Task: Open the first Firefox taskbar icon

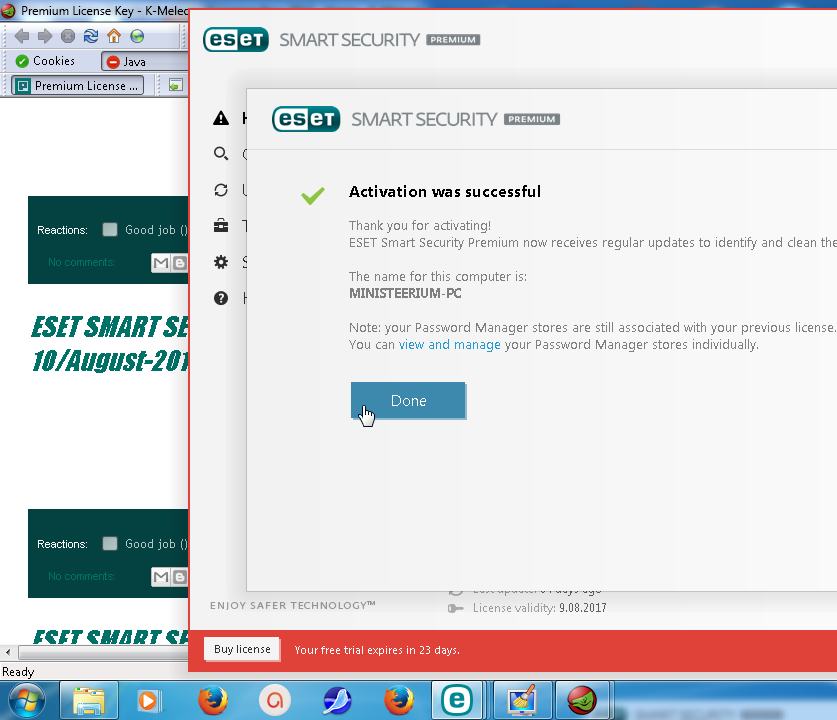Action: [213, 700]
